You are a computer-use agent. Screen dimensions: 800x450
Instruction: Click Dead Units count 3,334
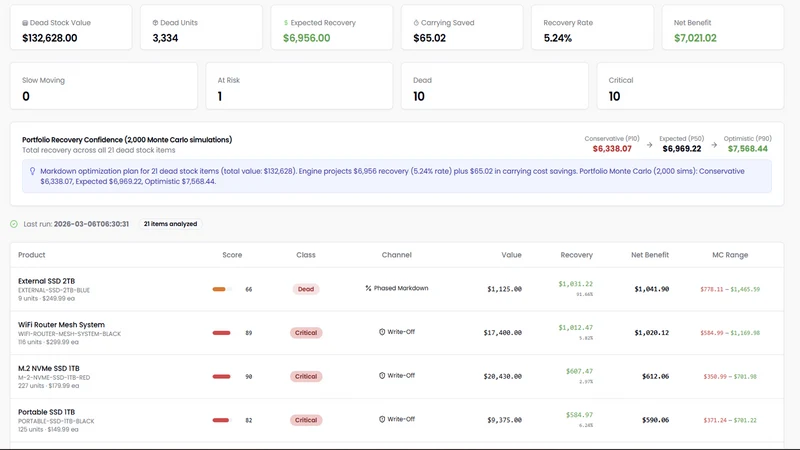coord(165,38)
